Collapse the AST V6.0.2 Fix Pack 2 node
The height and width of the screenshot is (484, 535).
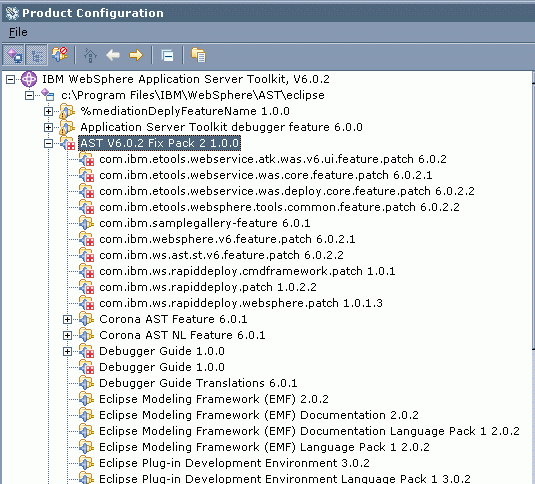point(48,143)
